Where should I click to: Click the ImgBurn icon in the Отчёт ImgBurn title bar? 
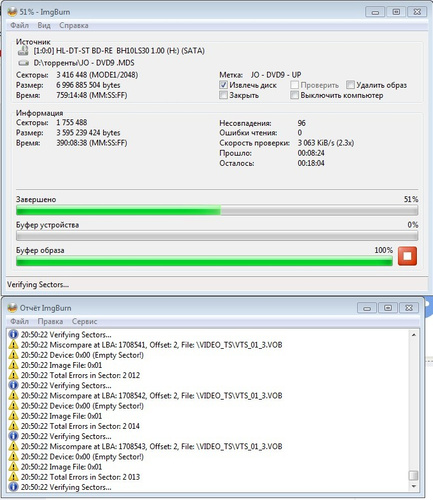[x=12, y=308]
